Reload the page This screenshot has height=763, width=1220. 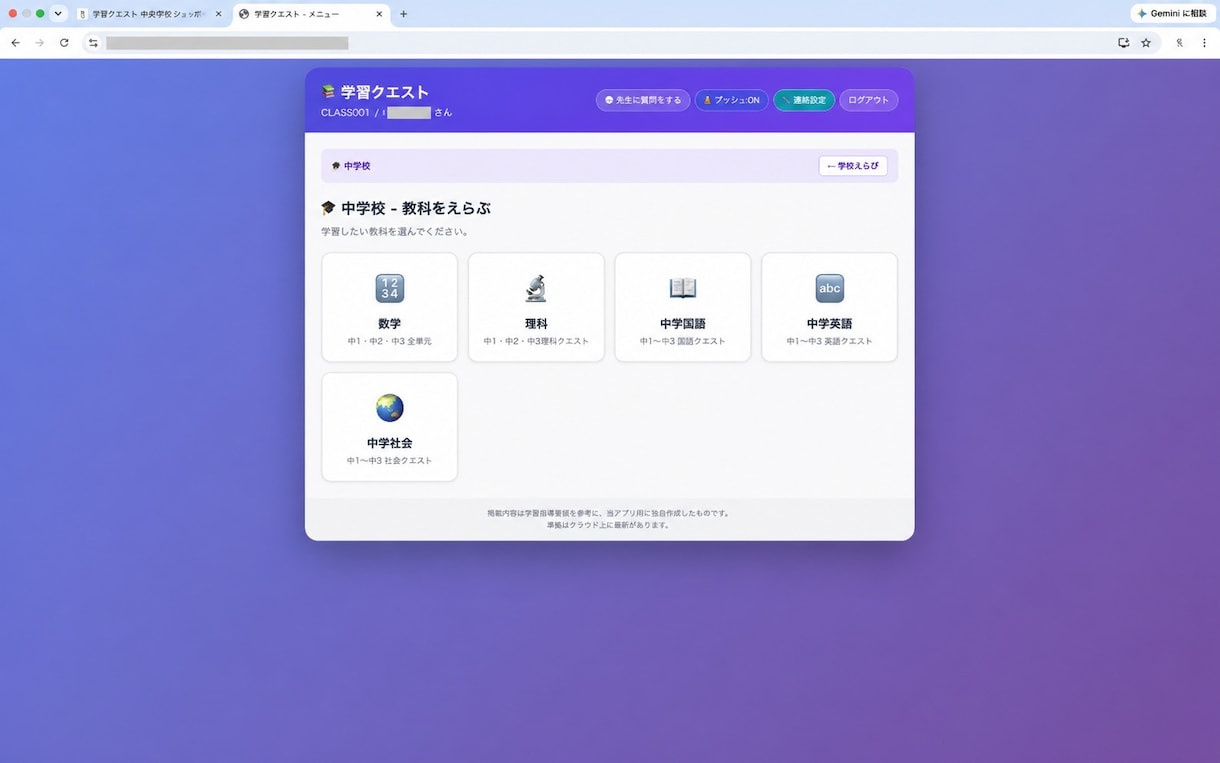64,43
